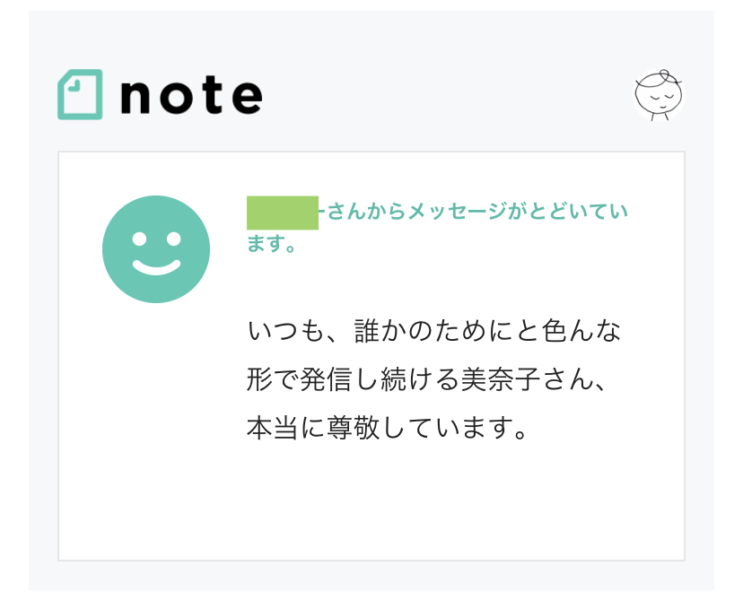Click the left eye of the smiley icon

point(139,238)
